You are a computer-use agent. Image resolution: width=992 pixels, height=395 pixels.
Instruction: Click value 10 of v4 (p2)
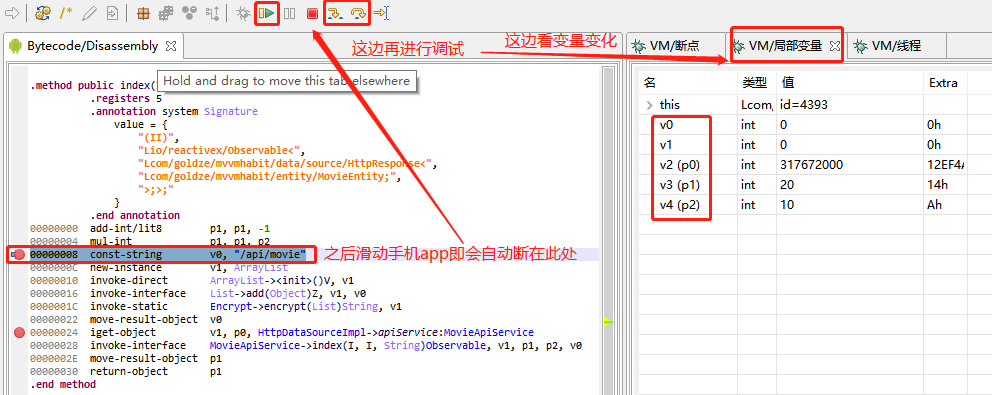click(x=788, y=205)
